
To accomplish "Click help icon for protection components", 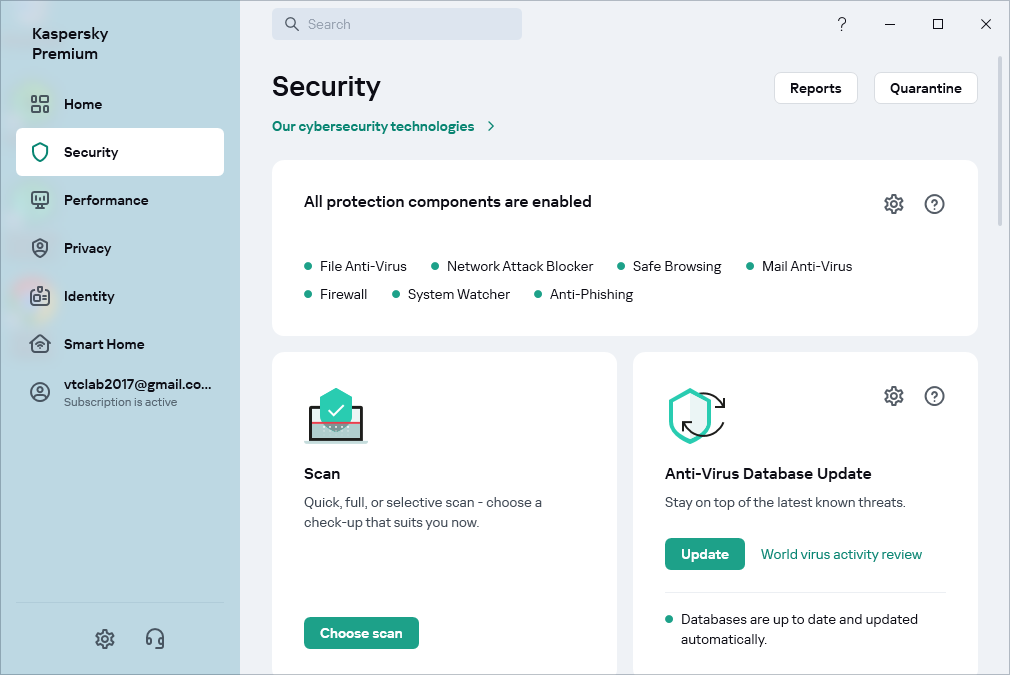I will pos(934,204).
